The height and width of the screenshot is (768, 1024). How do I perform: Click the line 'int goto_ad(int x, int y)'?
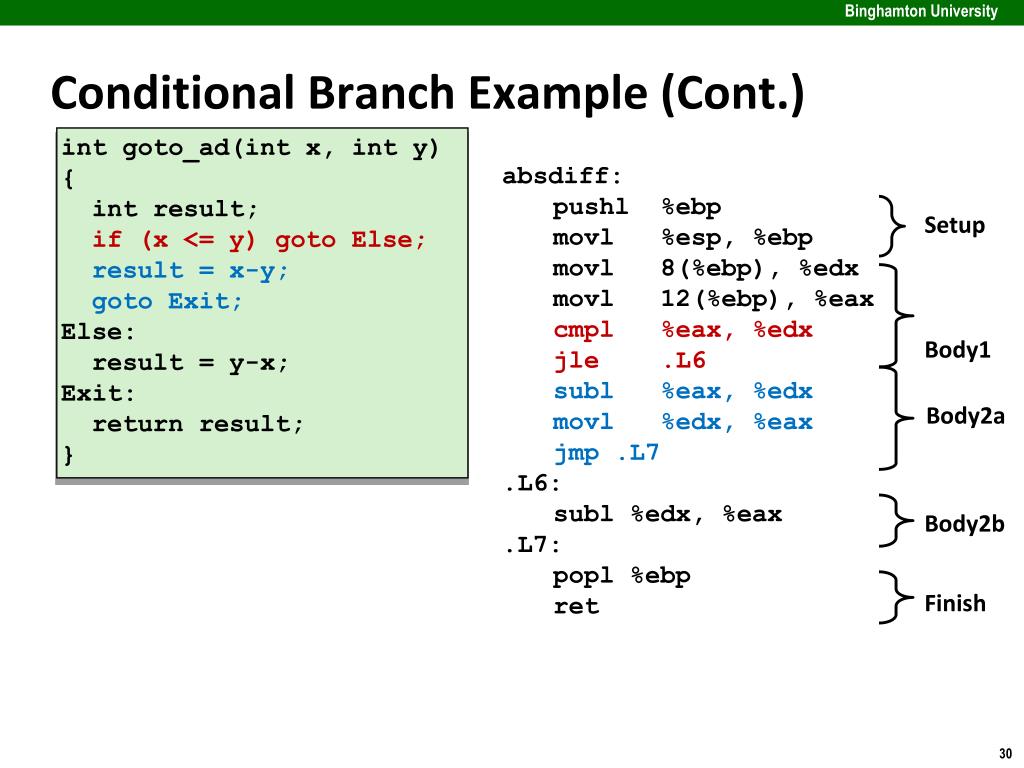coord(250,149)
